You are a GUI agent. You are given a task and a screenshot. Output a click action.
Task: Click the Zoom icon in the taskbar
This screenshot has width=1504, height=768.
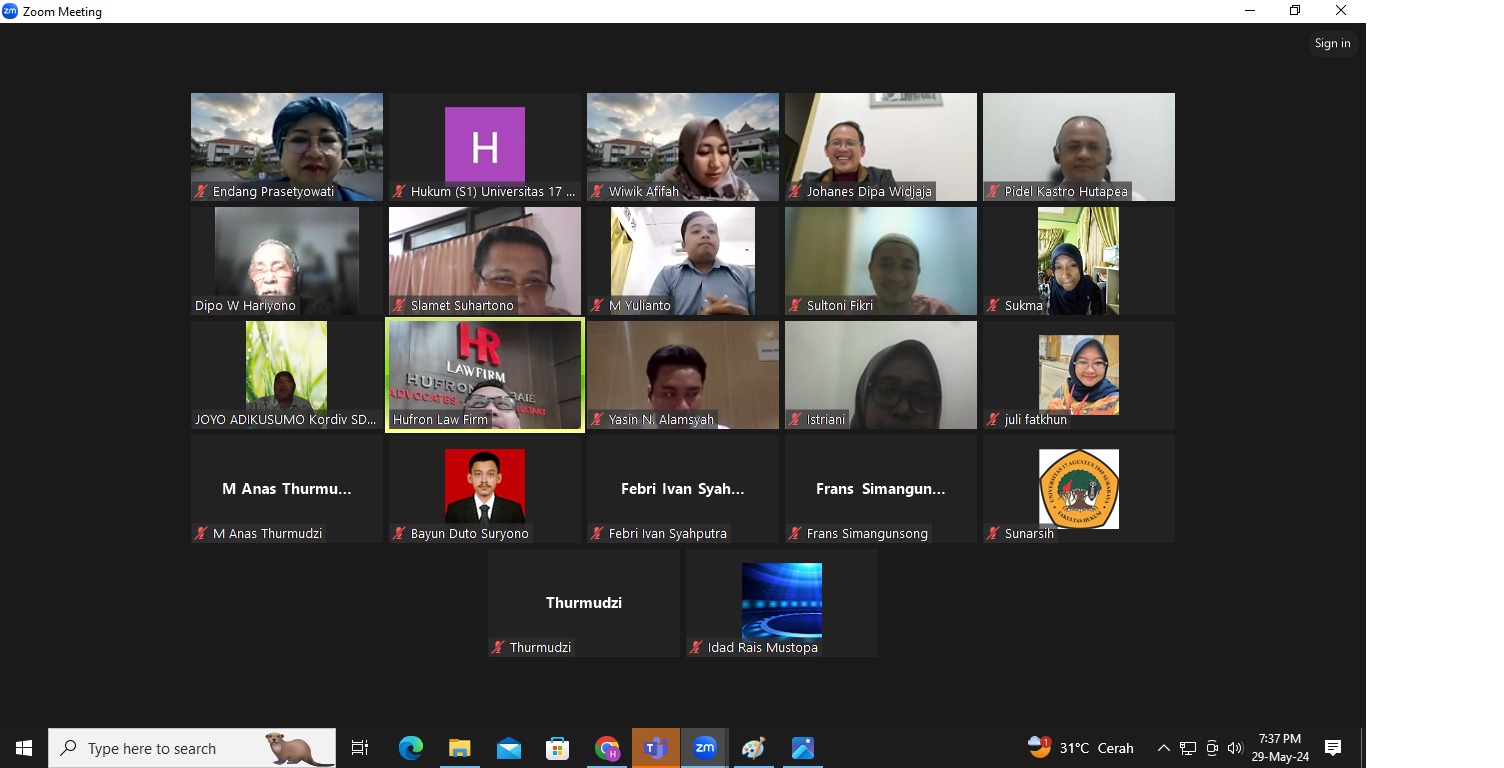point(705,748)
